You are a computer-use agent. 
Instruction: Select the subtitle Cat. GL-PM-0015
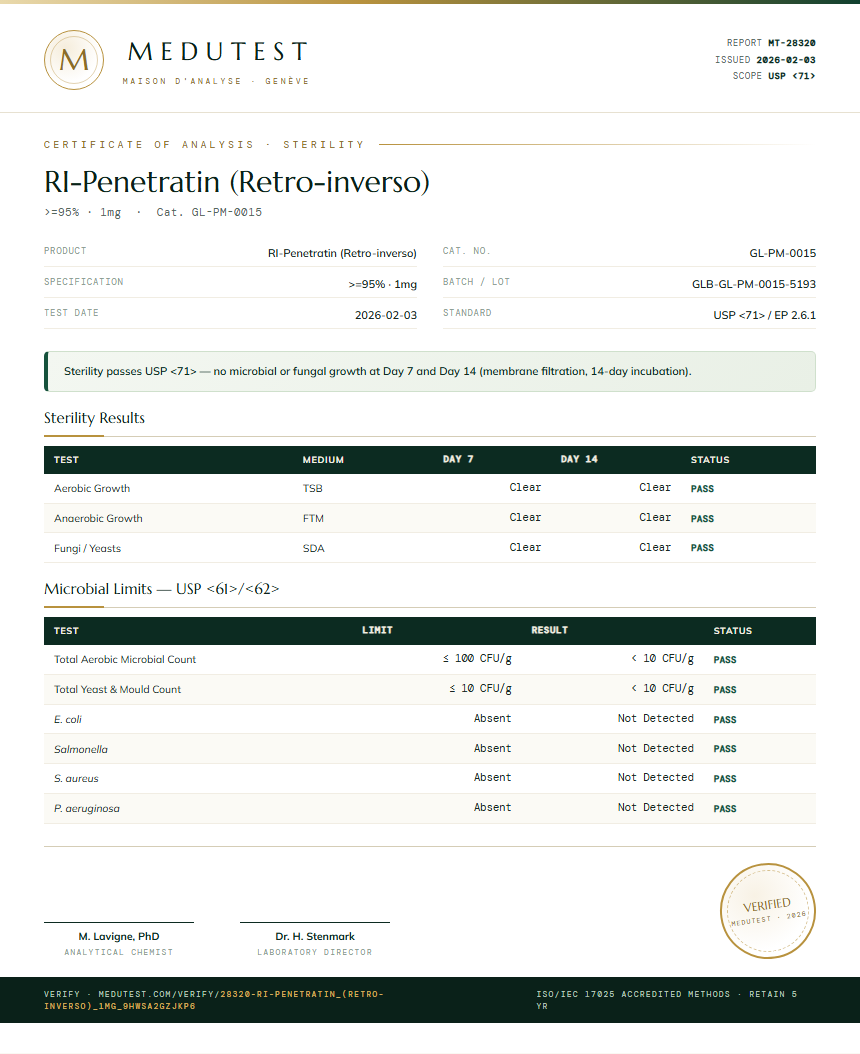coord(209,212)
